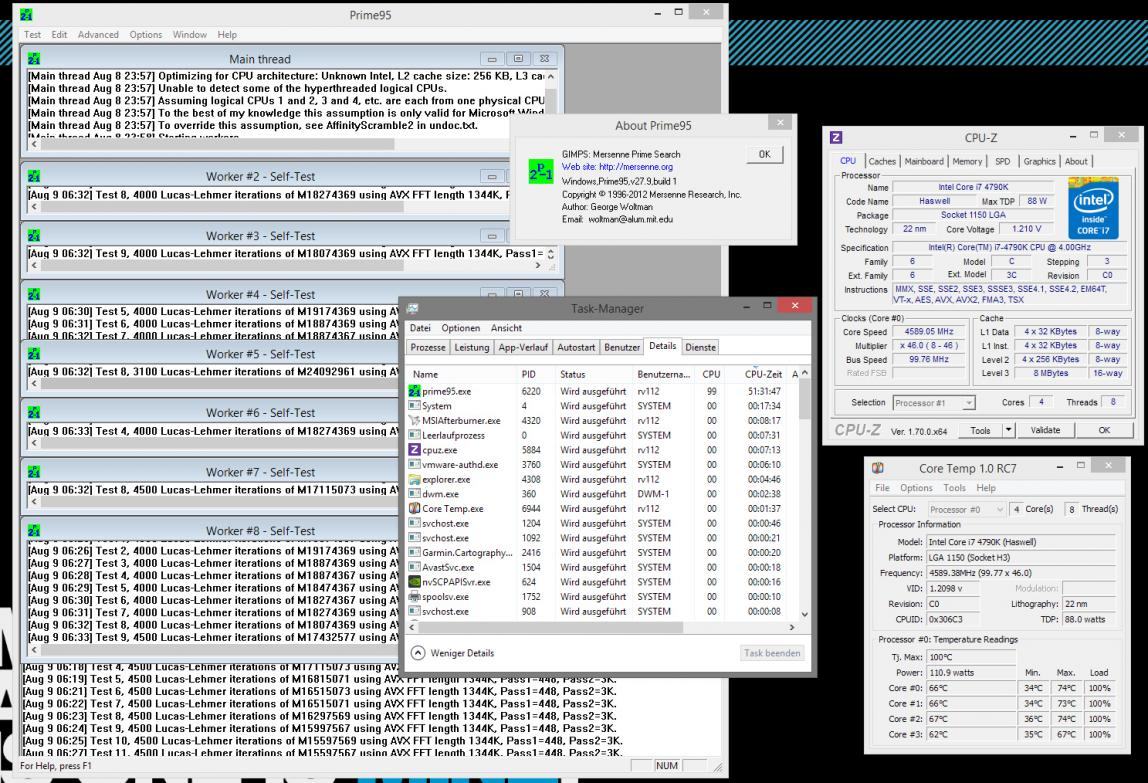Open the Window menu in Prime95
This screenshot has width=1148, height=783.
click(190, 34)
